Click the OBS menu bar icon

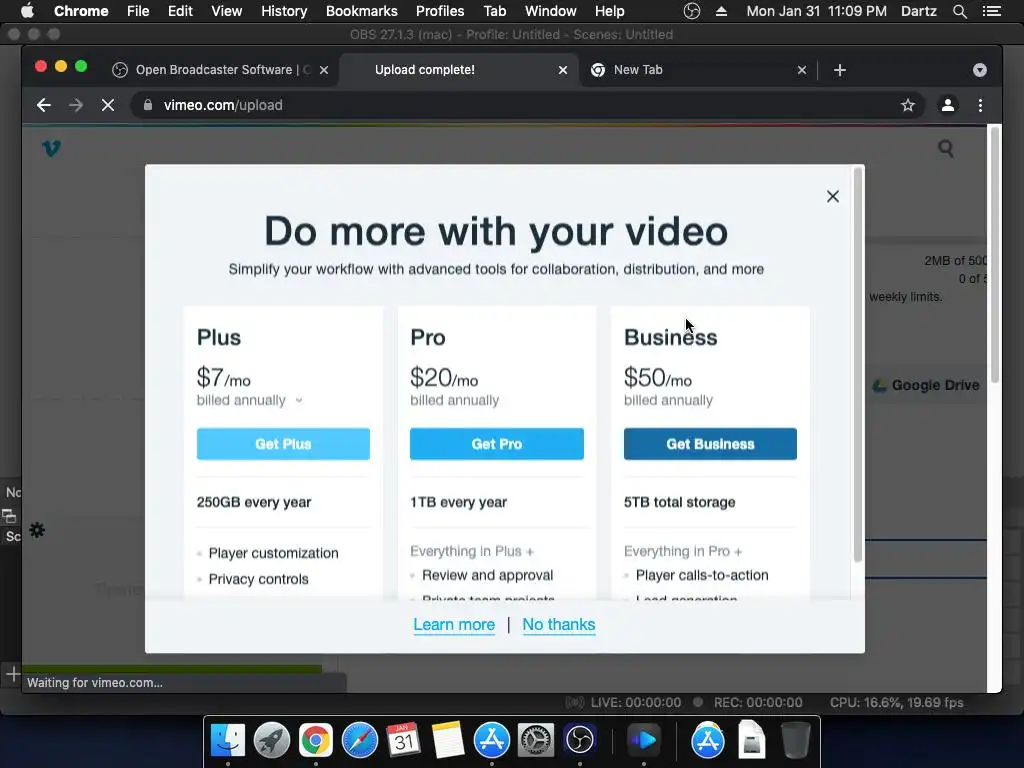tap(692, 11)
